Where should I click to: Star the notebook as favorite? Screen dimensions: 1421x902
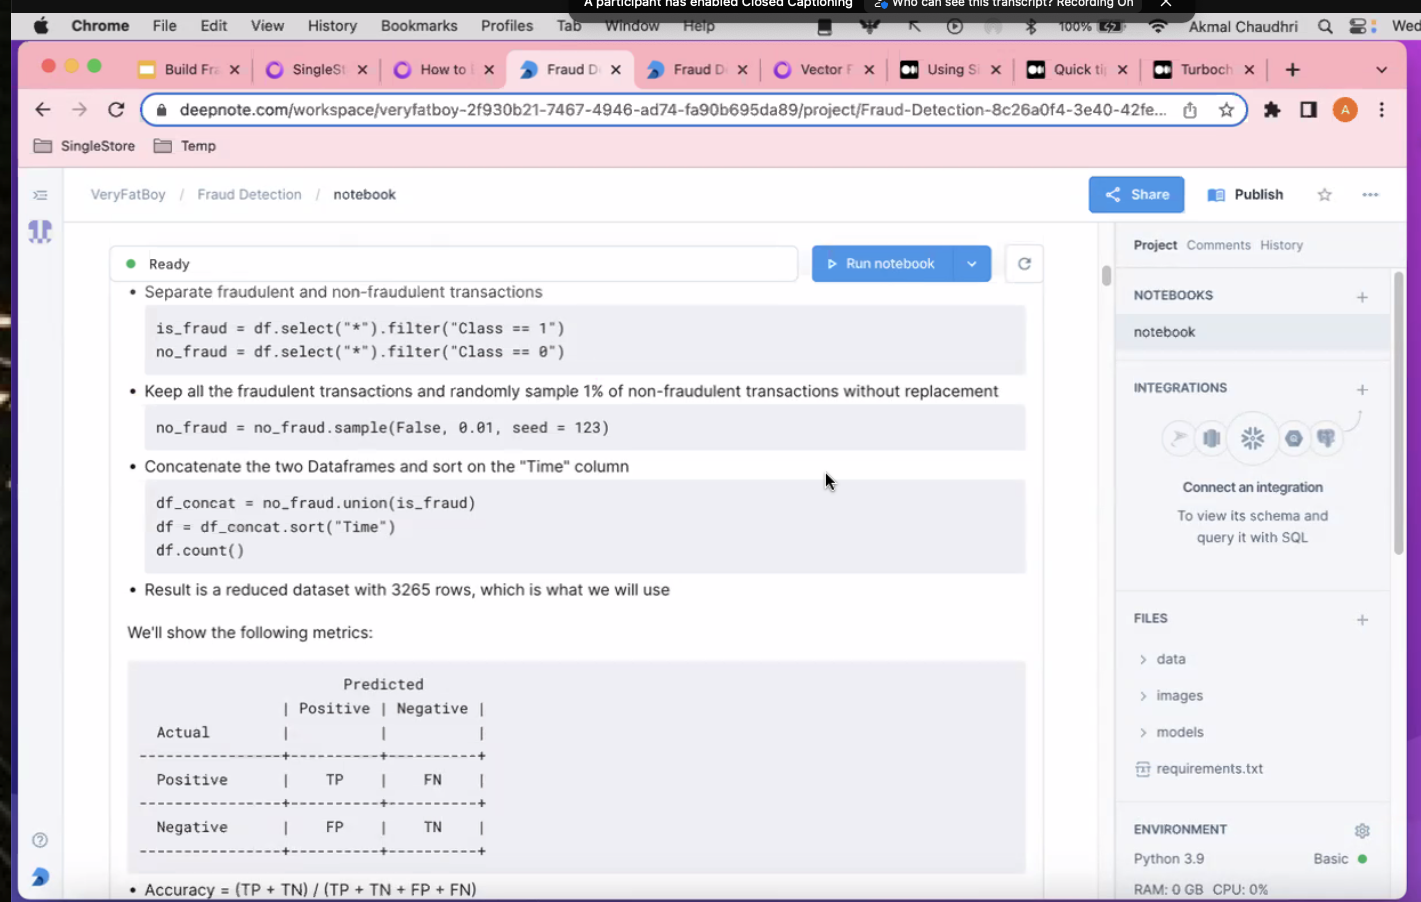(1324, 195)
